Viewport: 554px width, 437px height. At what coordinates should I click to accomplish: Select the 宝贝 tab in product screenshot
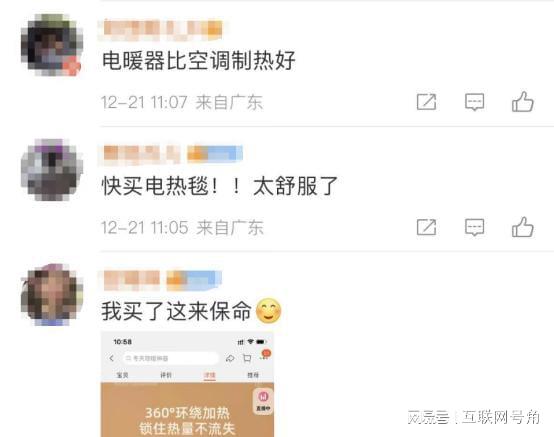coord(122,375)
